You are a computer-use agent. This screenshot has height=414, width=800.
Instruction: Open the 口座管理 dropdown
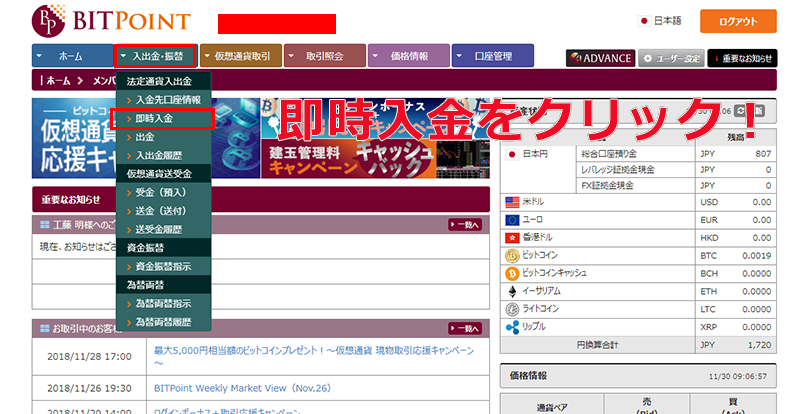click(493, 56)
